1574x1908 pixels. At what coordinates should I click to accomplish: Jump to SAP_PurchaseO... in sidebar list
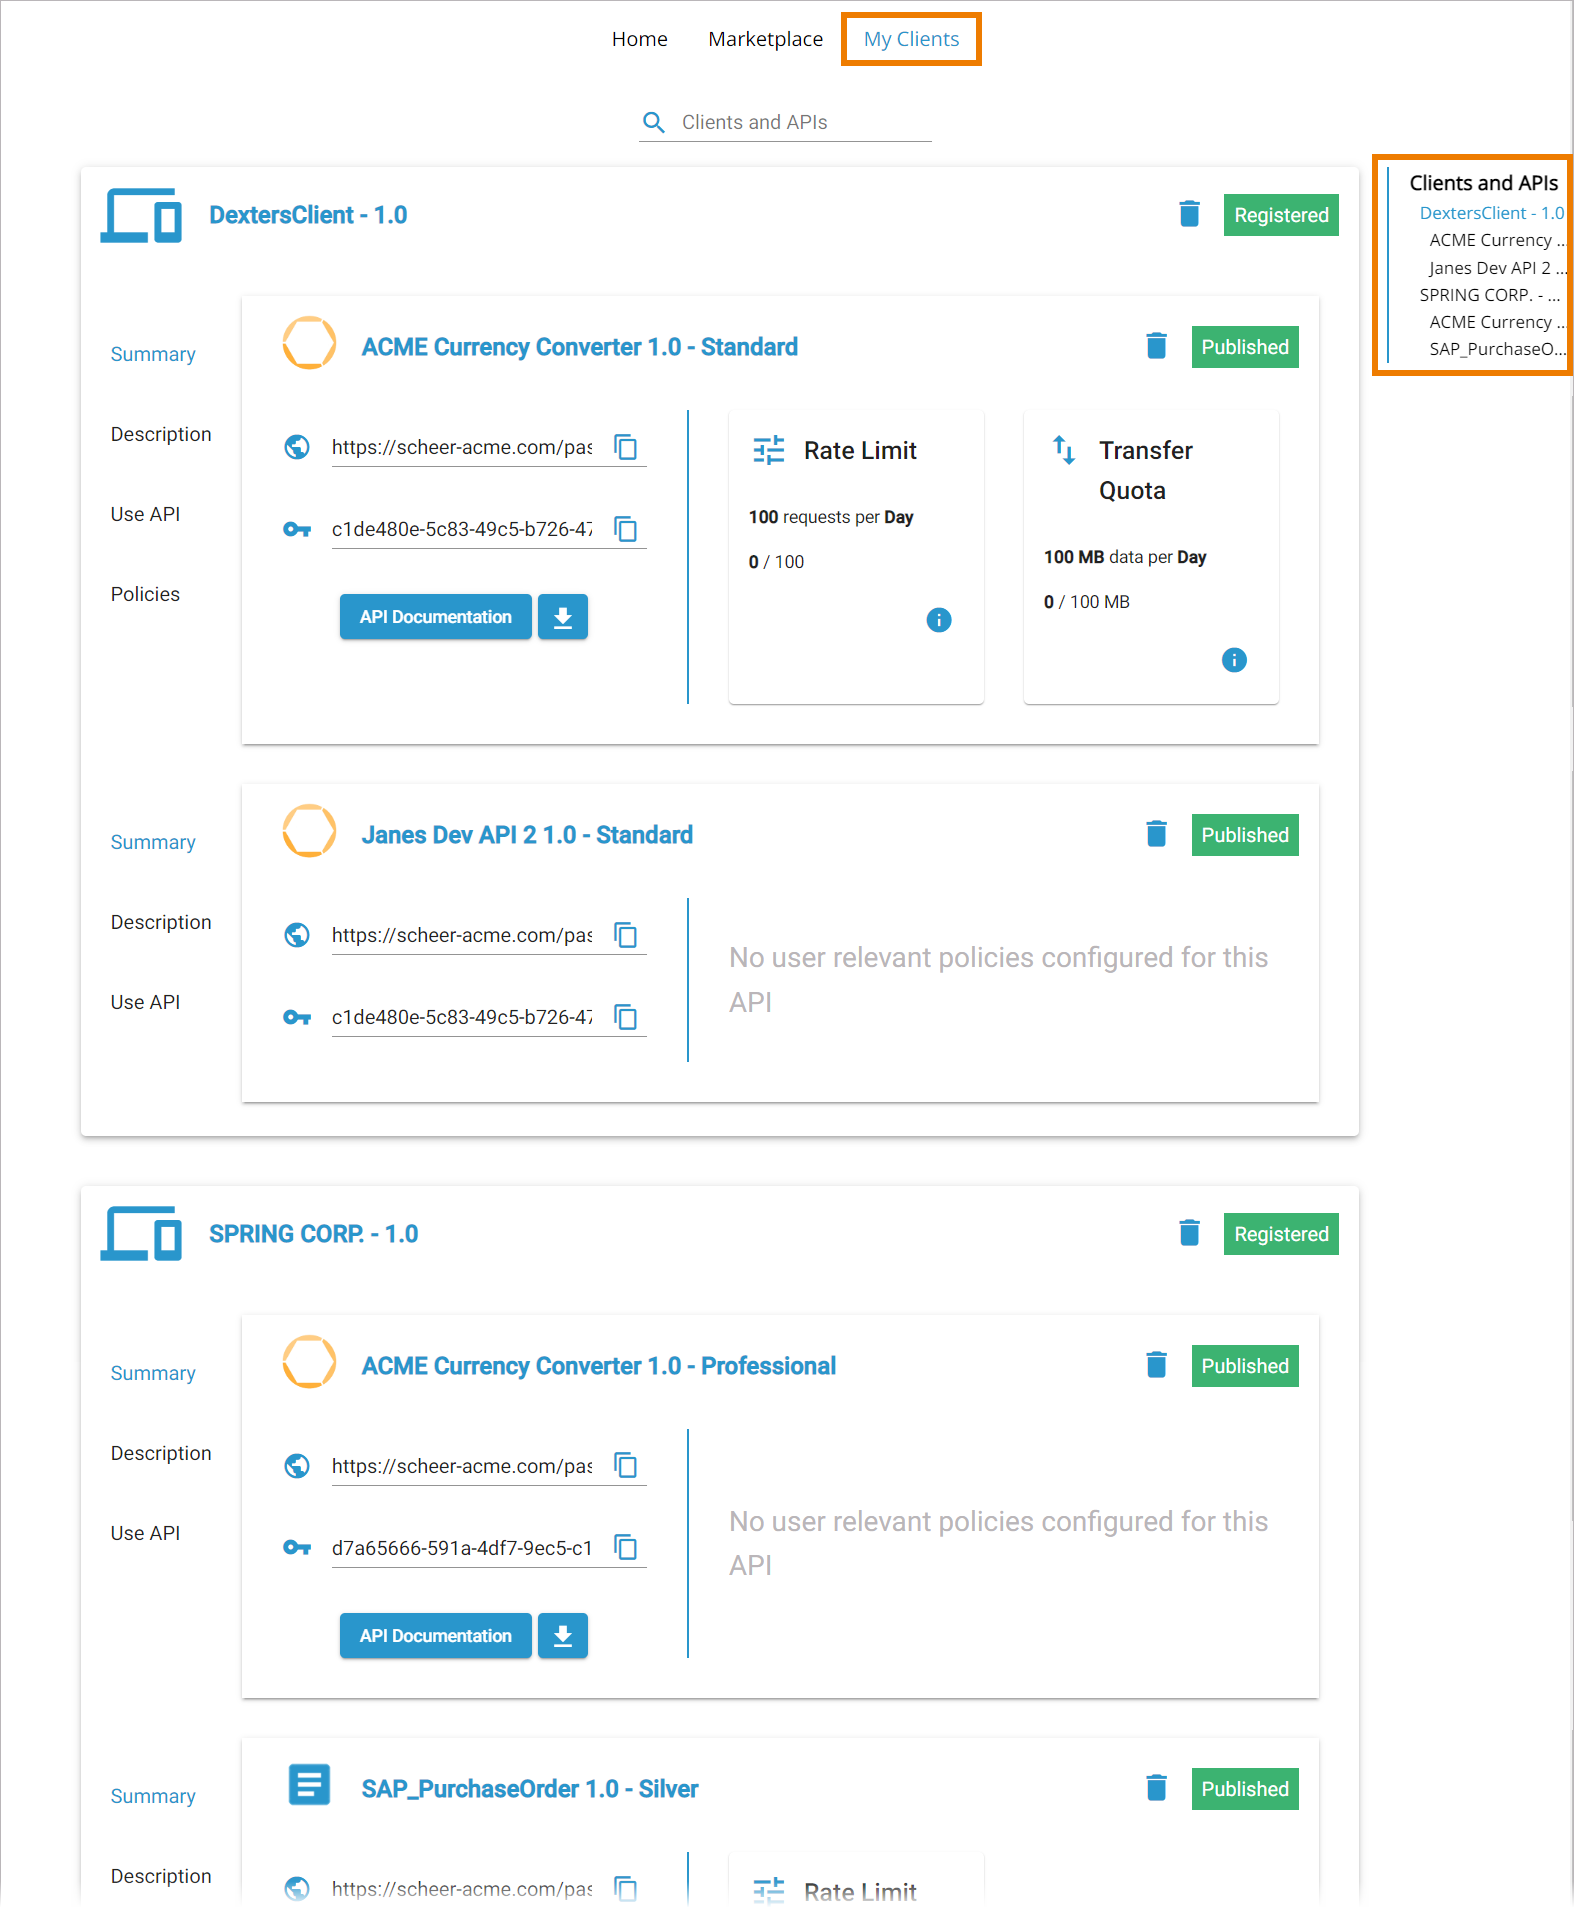coord(1497,349)
